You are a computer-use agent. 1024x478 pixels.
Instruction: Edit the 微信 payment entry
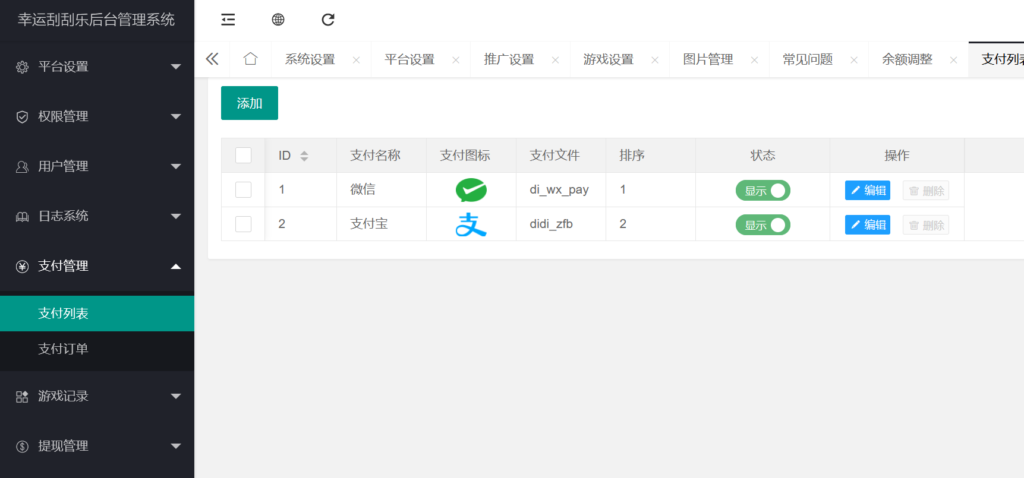point(867,191)
